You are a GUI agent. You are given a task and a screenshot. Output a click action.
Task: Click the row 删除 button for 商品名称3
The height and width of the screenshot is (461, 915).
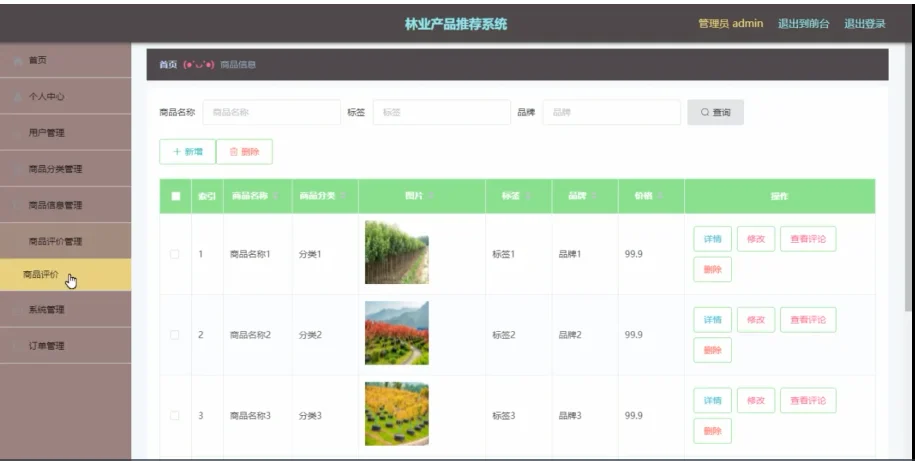click(x=713, y=431)
